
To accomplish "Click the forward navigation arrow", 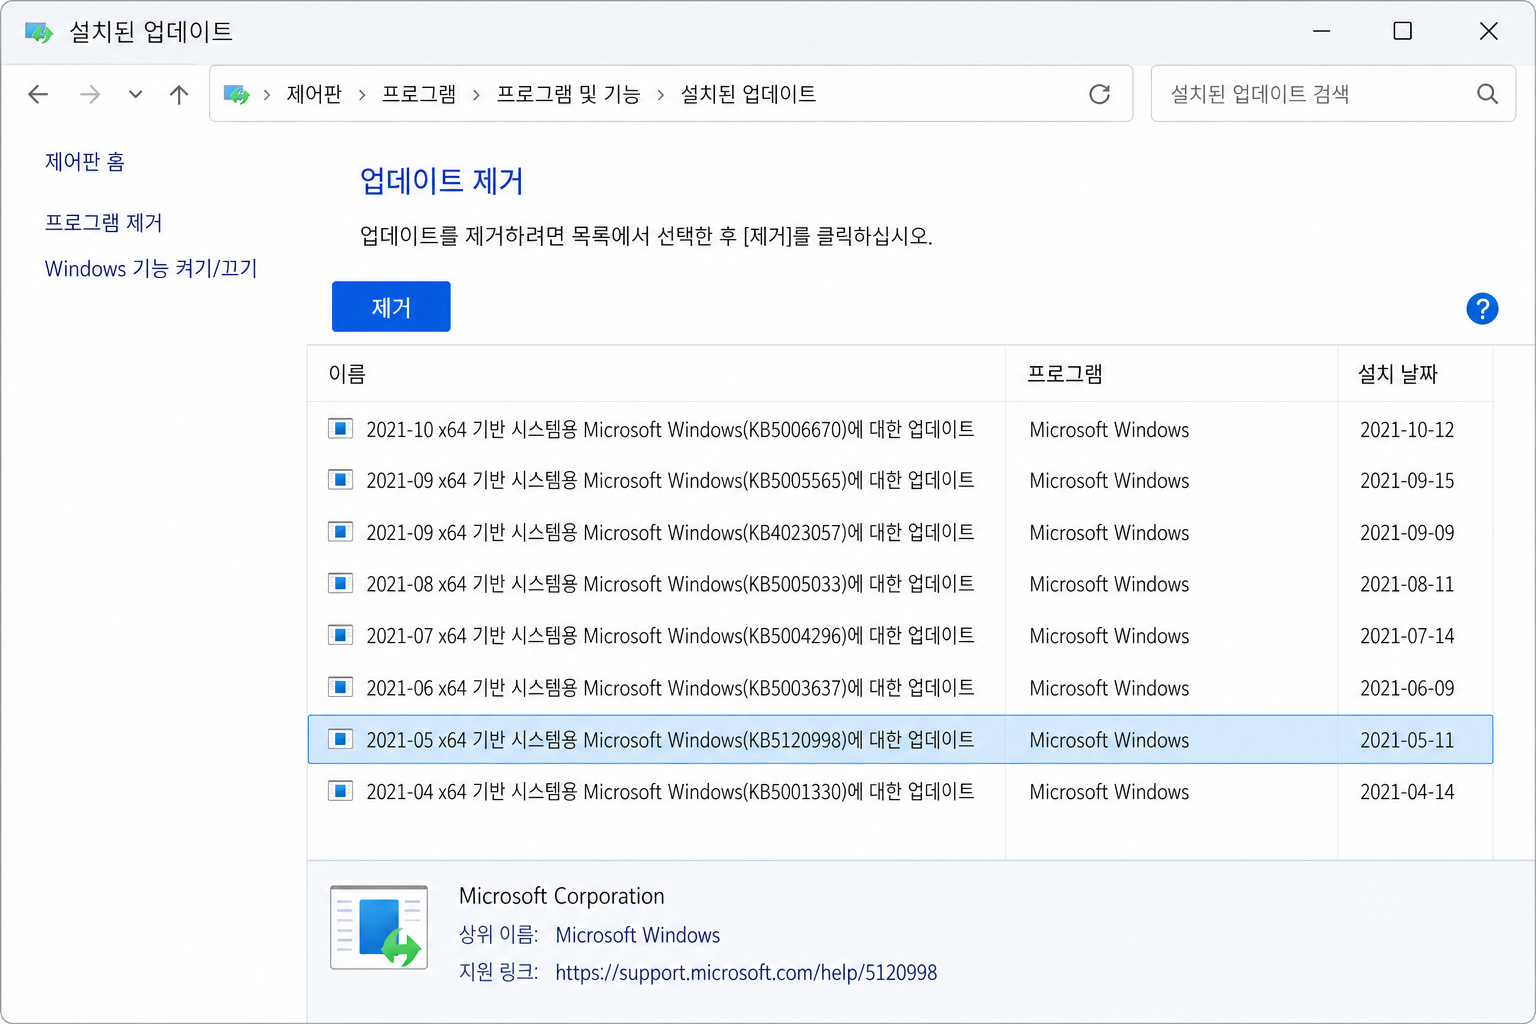I will (90, 94).
